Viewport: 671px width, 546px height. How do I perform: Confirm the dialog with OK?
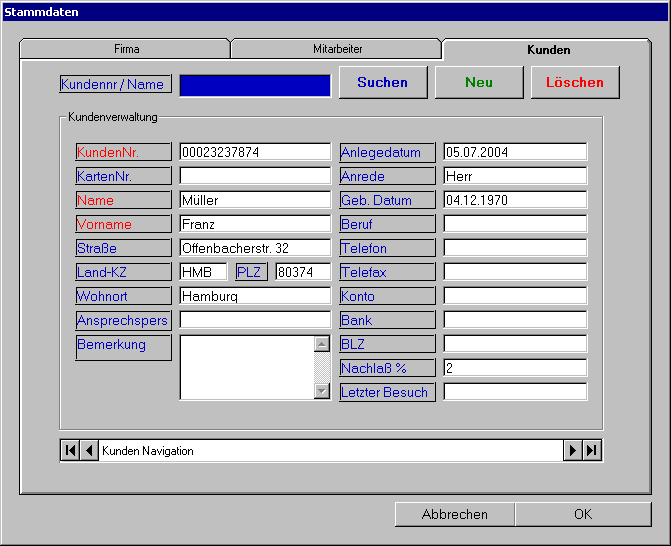[583, 514]
